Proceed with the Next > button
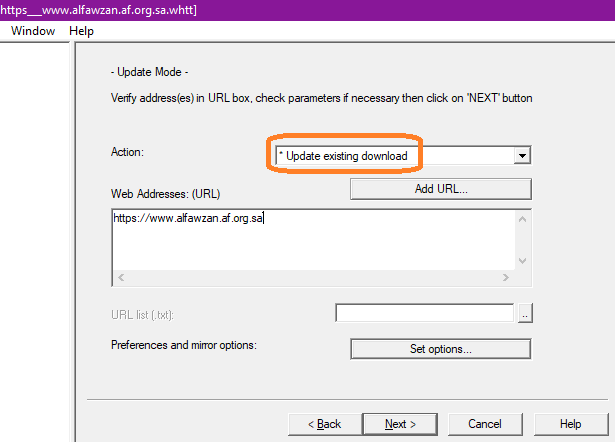 [x=401, y=424]
